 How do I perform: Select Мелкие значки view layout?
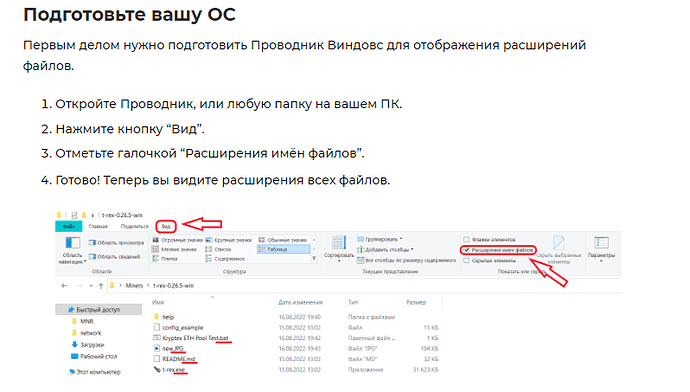[175, 249]
